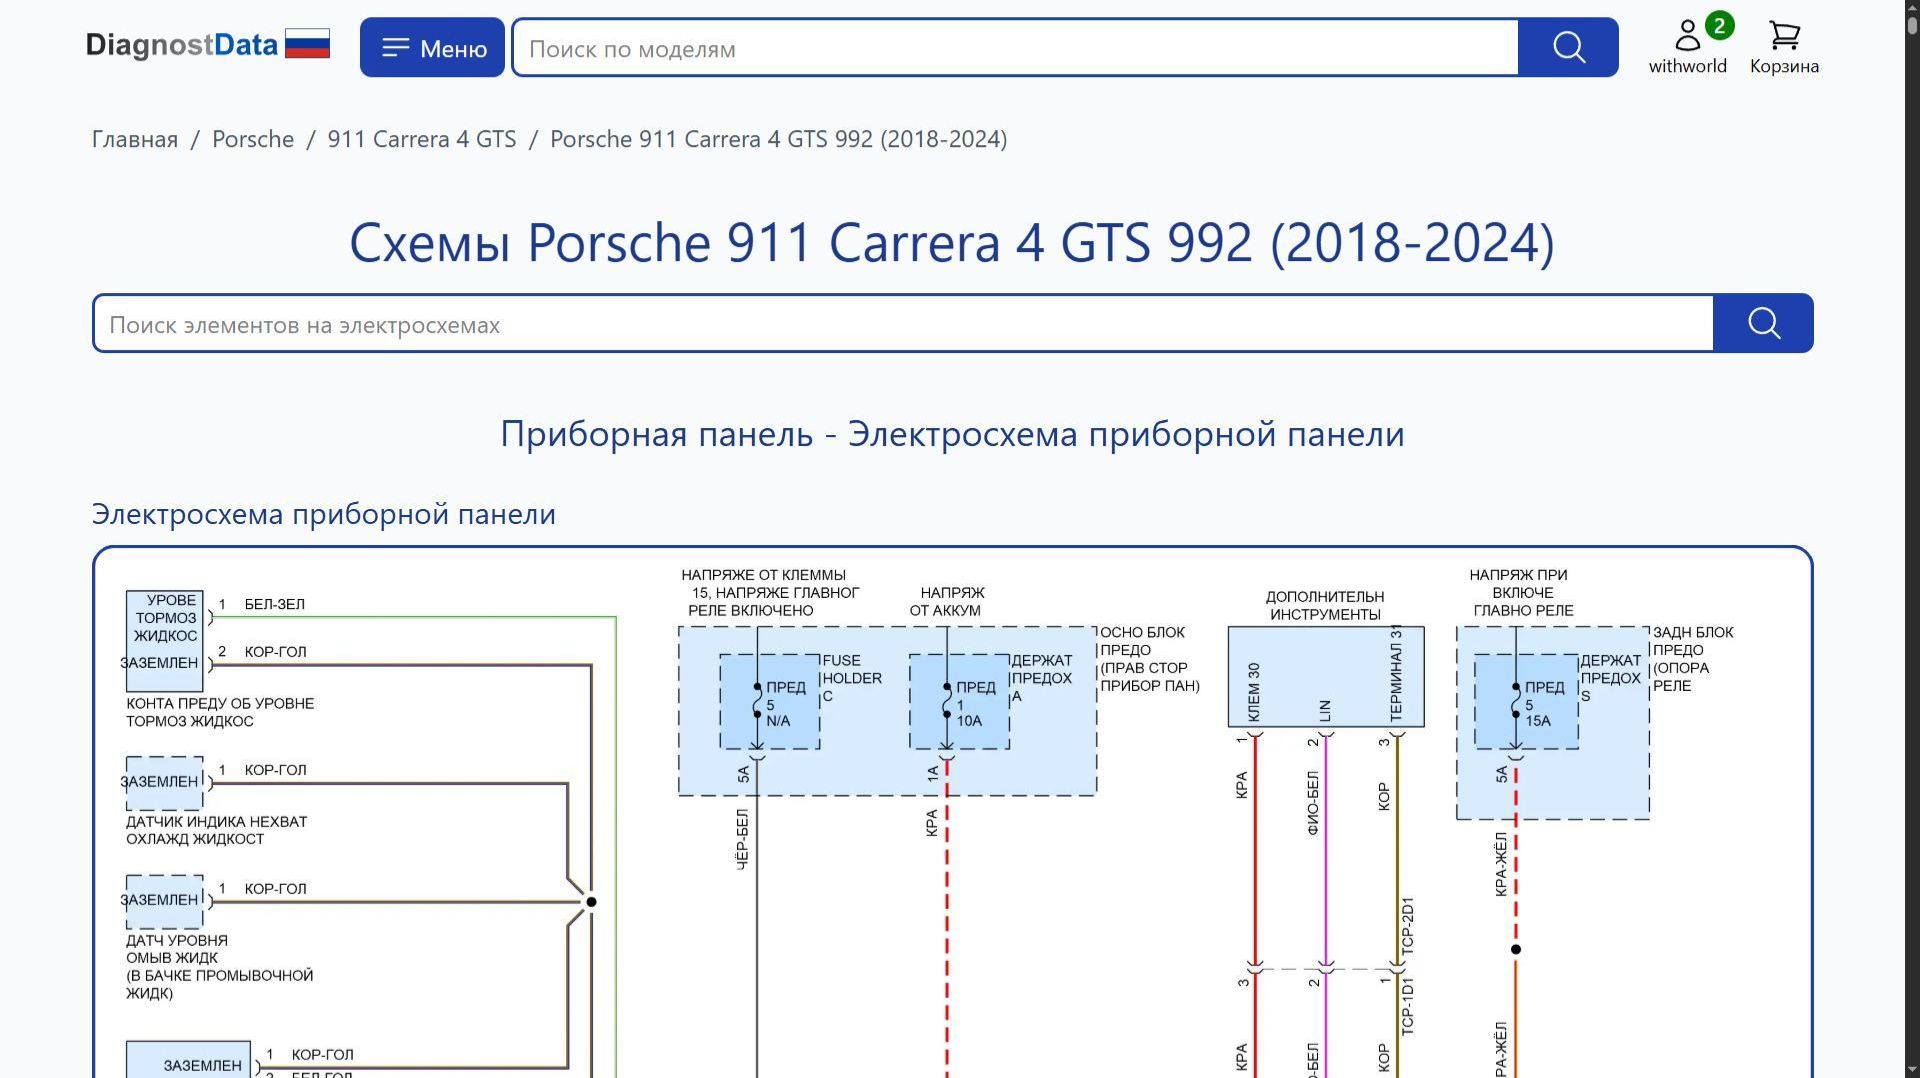Click the Russian flag language icon
This screenshot has height=1078, width=1920.
[307, 44]
